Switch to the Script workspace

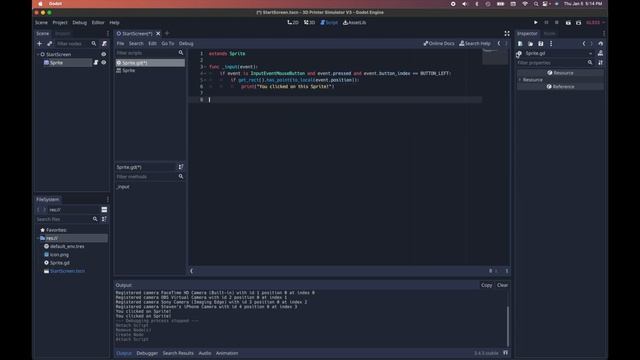(329, 22)
